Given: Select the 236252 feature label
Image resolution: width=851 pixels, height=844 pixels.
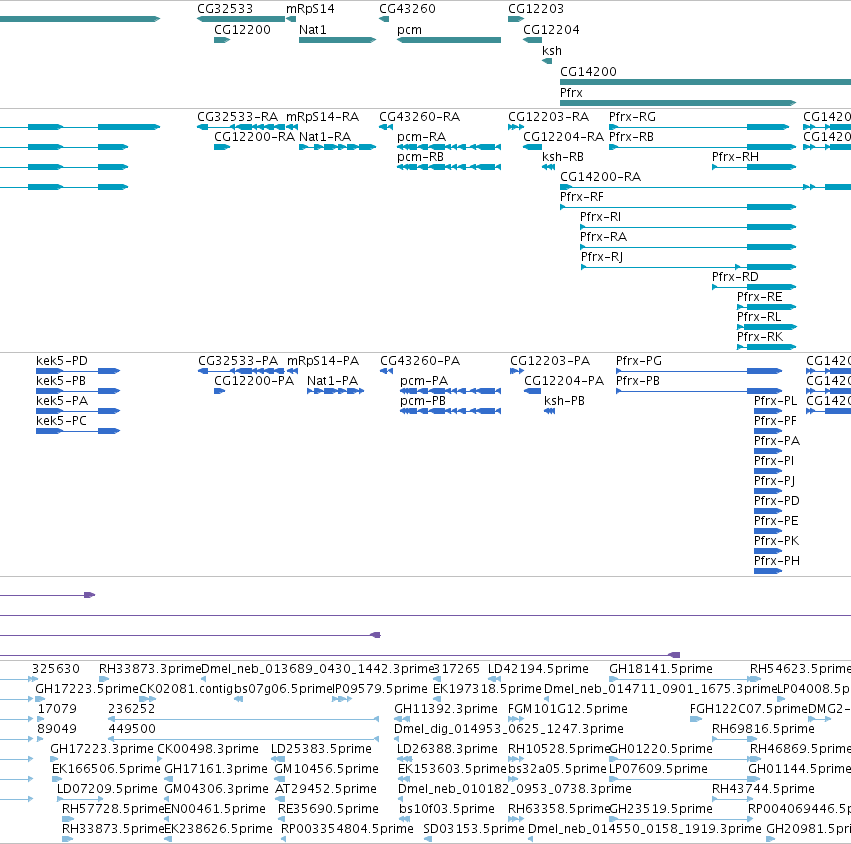Looking at the screenshot, I should click(131, 709).
